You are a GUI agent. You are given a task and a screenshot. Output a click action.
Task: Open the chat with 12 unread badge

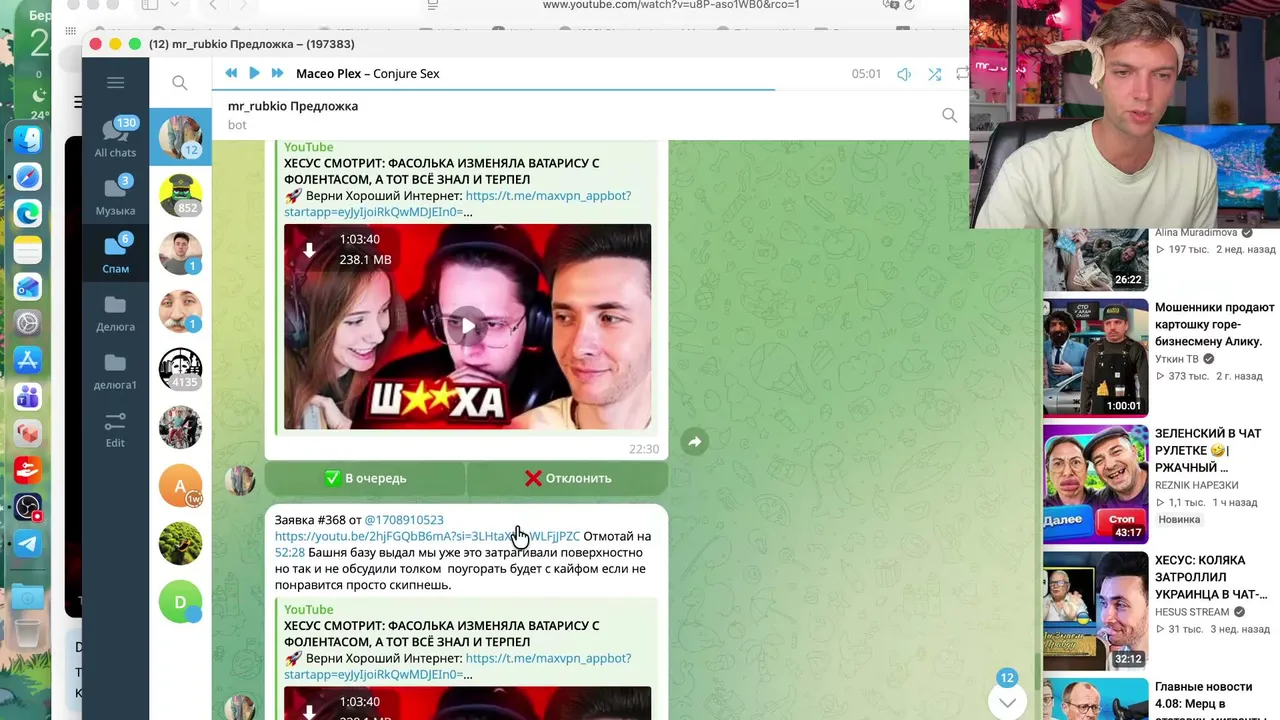pos(180,137)
